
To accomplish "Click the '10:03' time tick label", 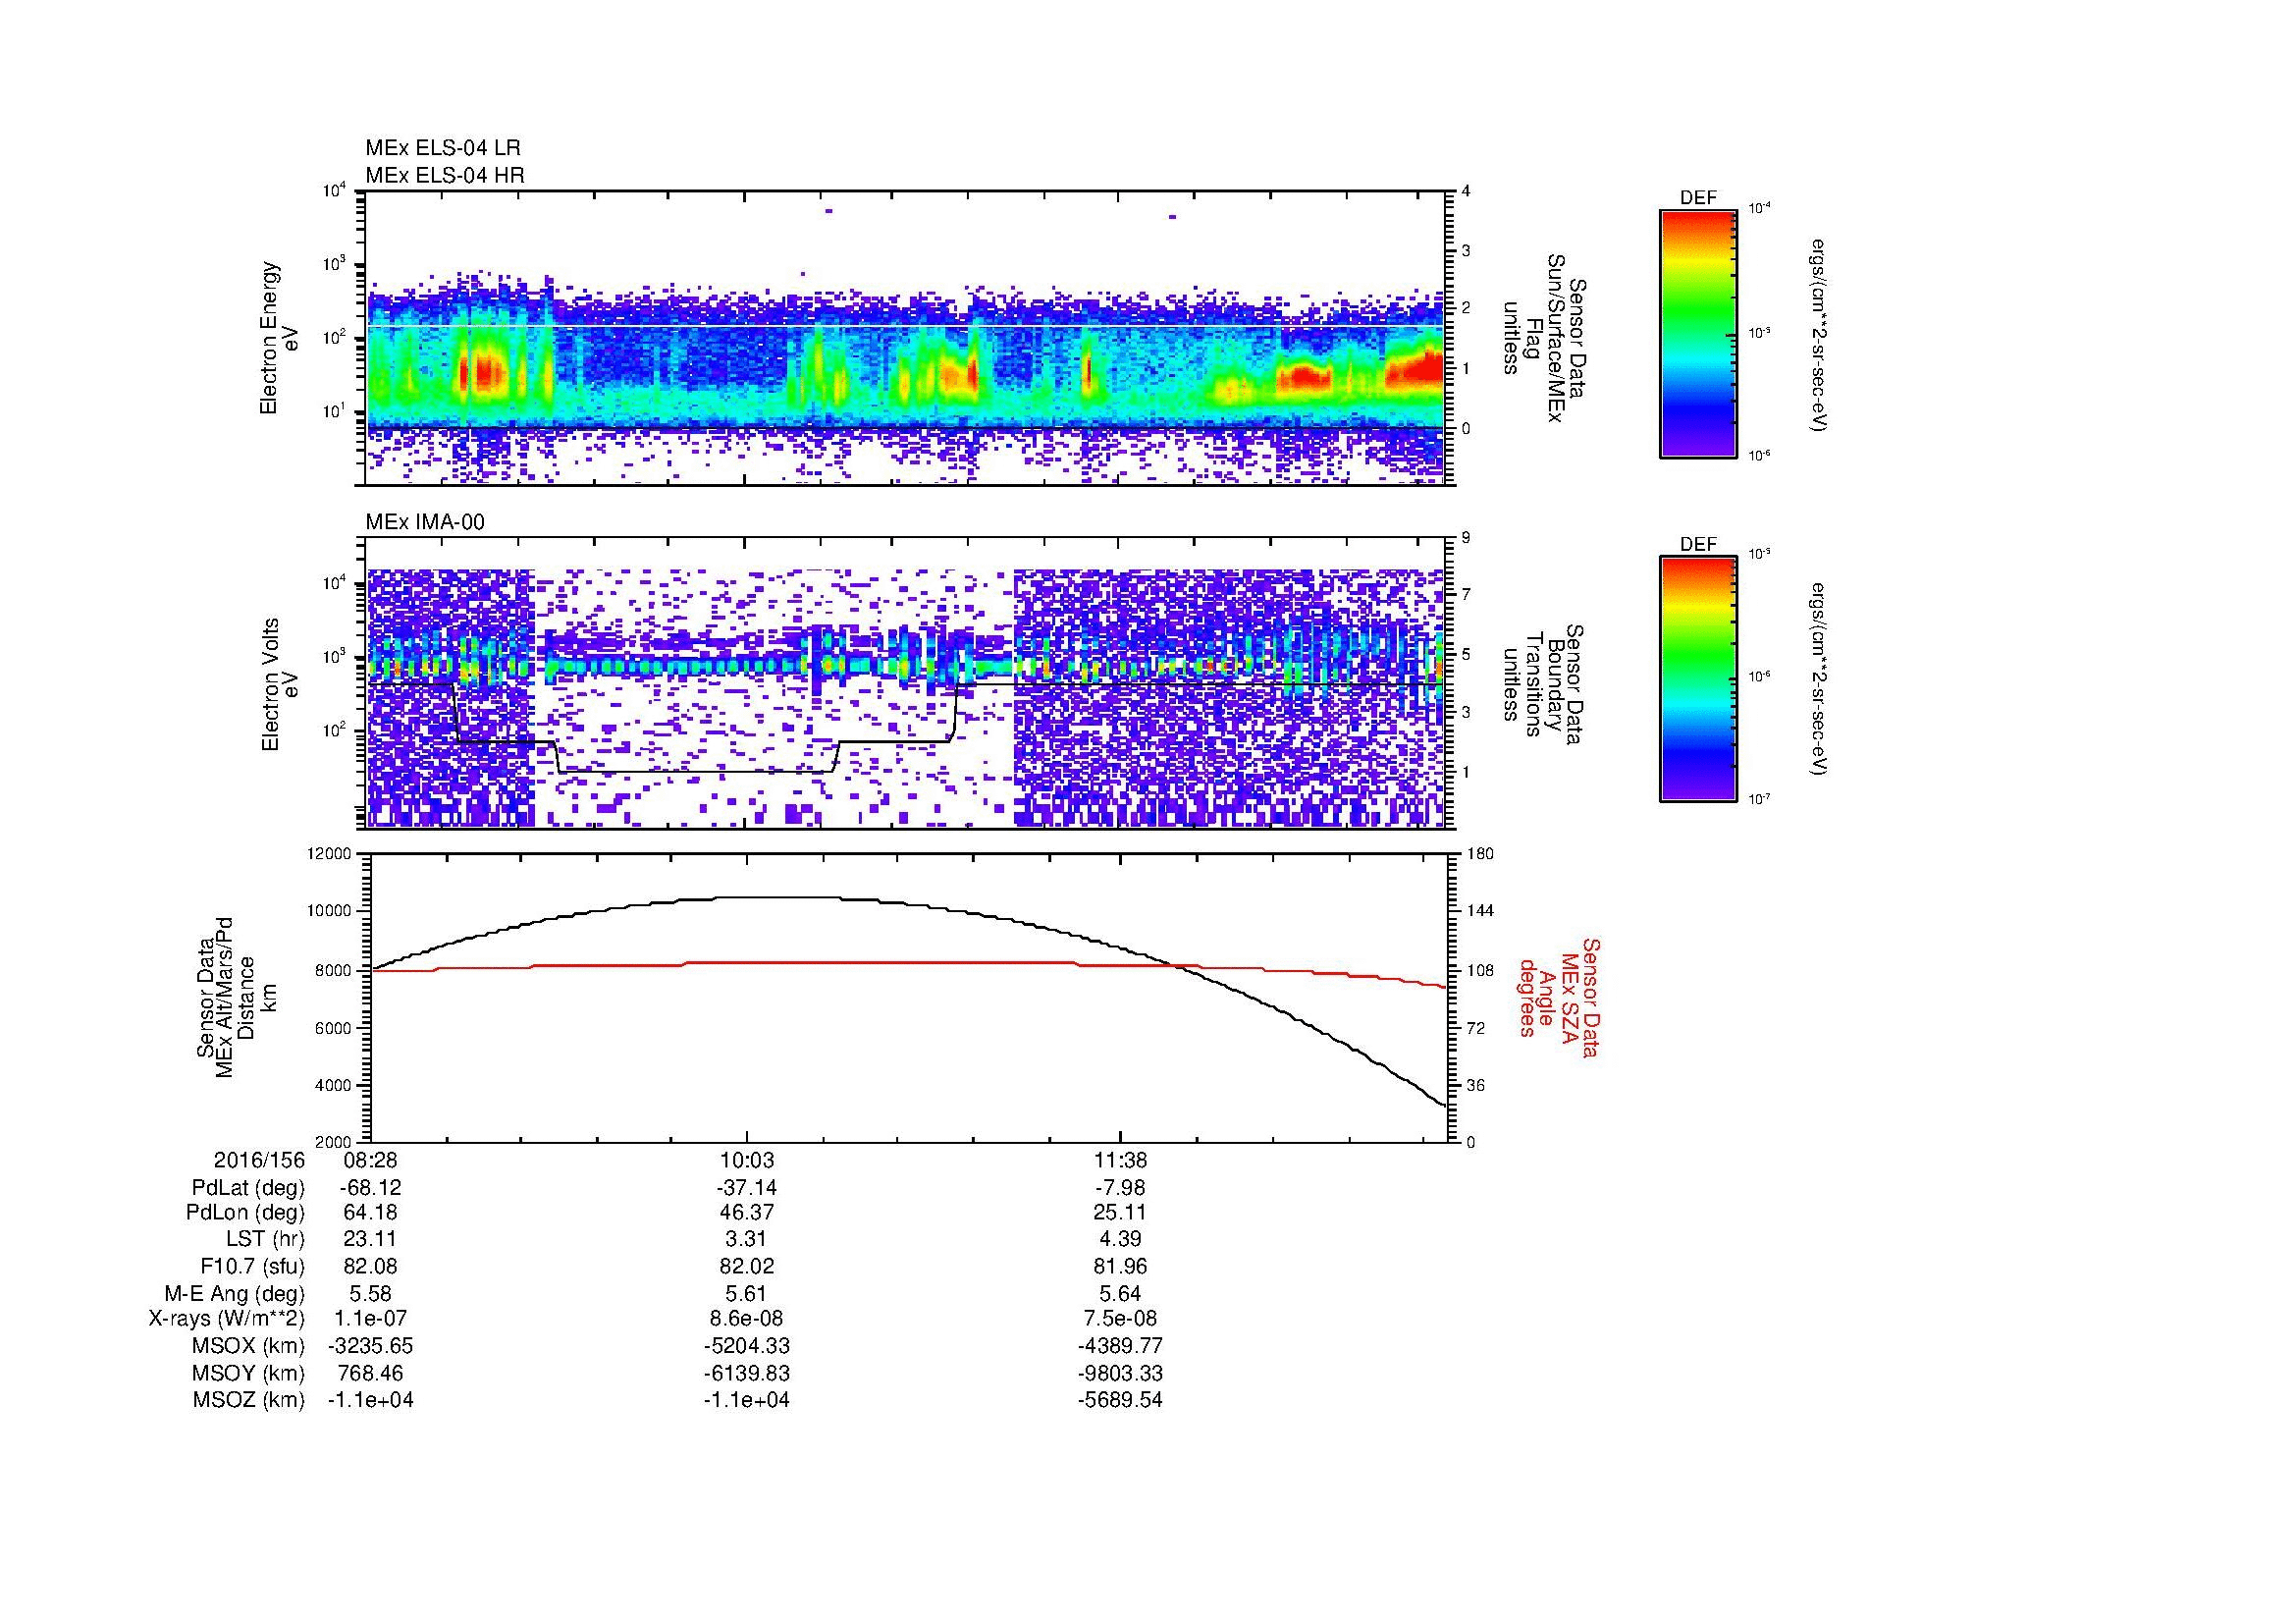I will (x=746, y=1160).
